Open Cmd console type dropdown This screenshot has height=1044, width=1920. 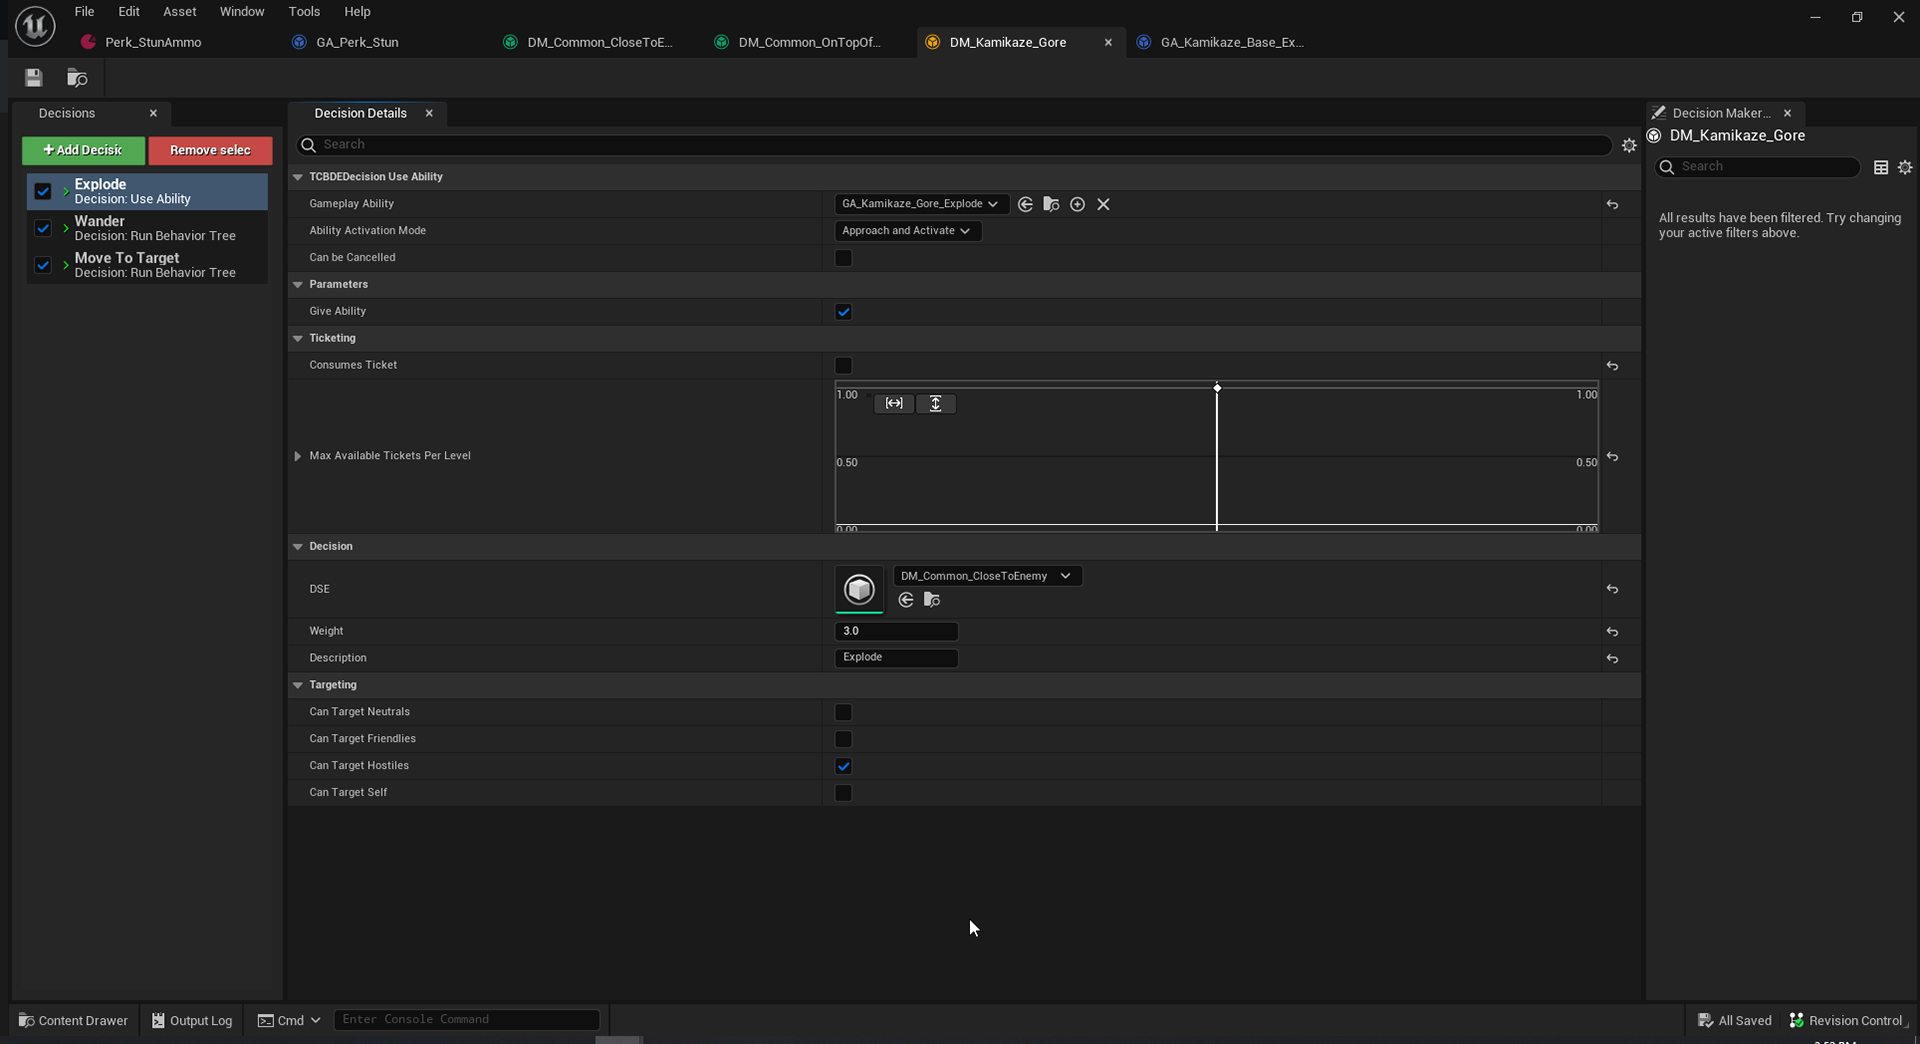coord(289,1020)
